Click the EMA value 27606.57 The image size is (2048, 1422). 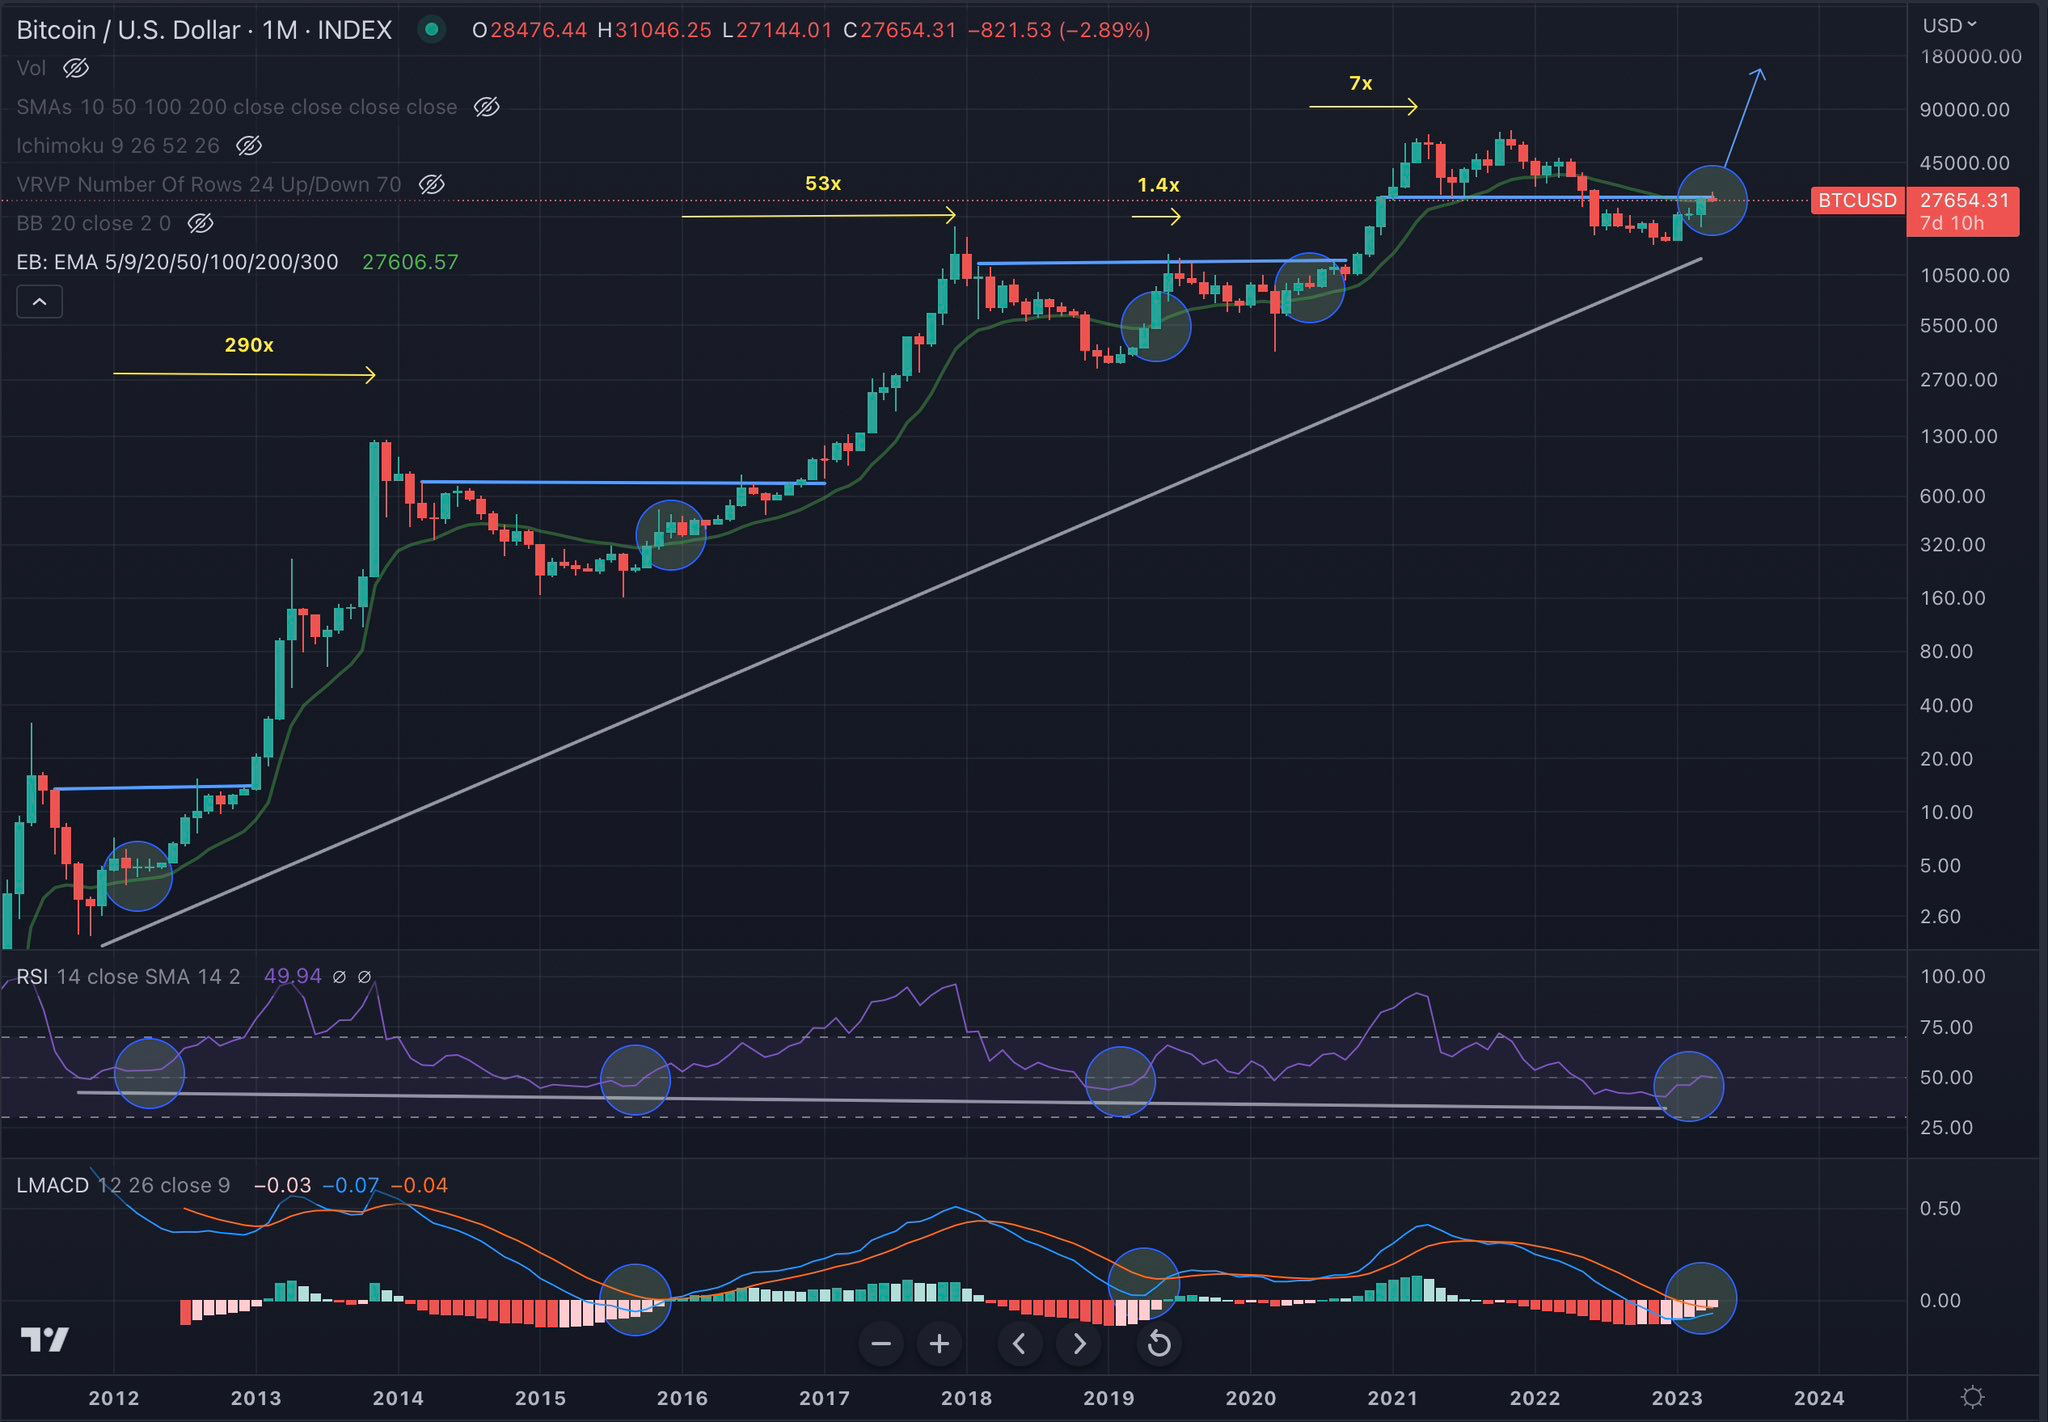pyautogui.click(x=410, y=262)
